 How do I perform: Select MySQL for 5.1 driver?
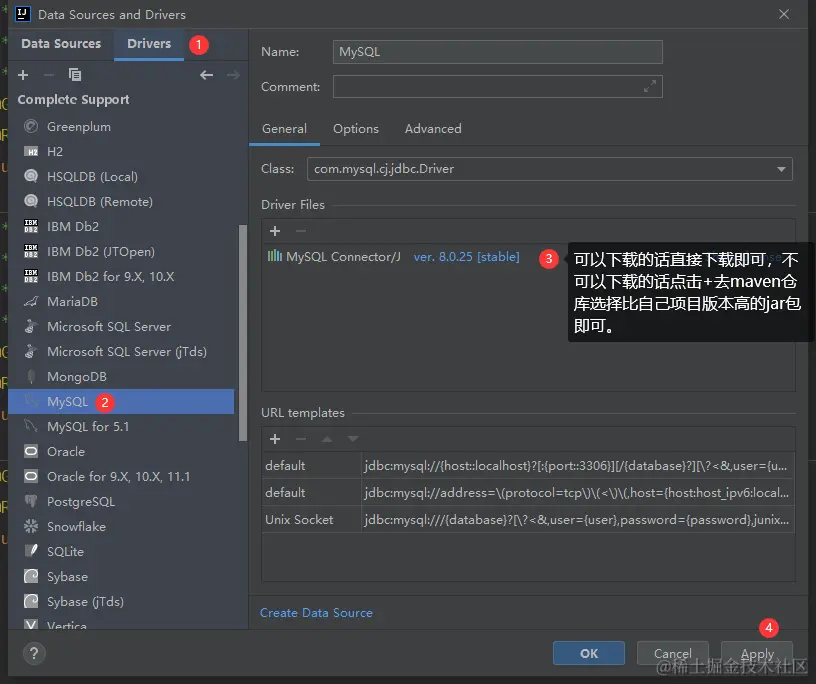(121, 426)
